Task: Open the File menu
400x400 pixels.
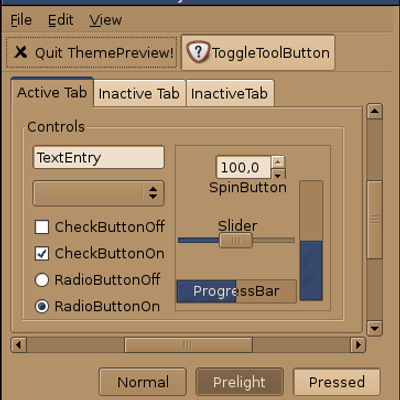Action: [21, 20]
